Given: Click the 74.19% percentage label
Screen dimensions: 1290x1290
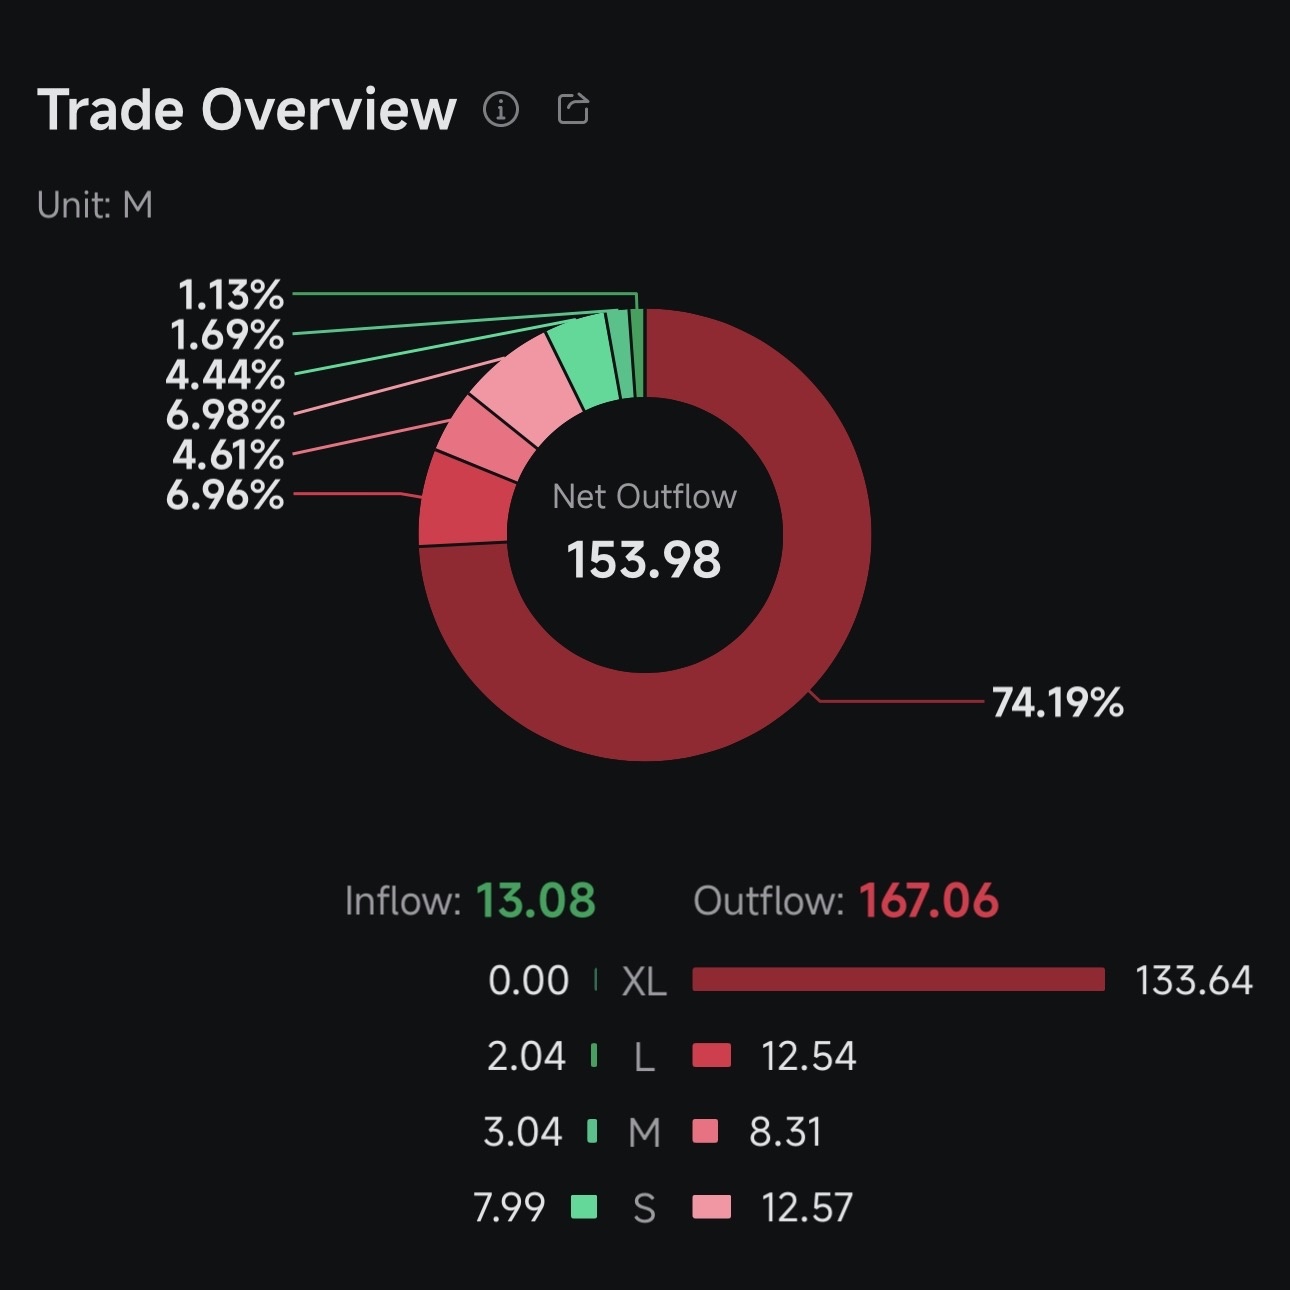Looking at the screenshot, I should (1058, 703).
